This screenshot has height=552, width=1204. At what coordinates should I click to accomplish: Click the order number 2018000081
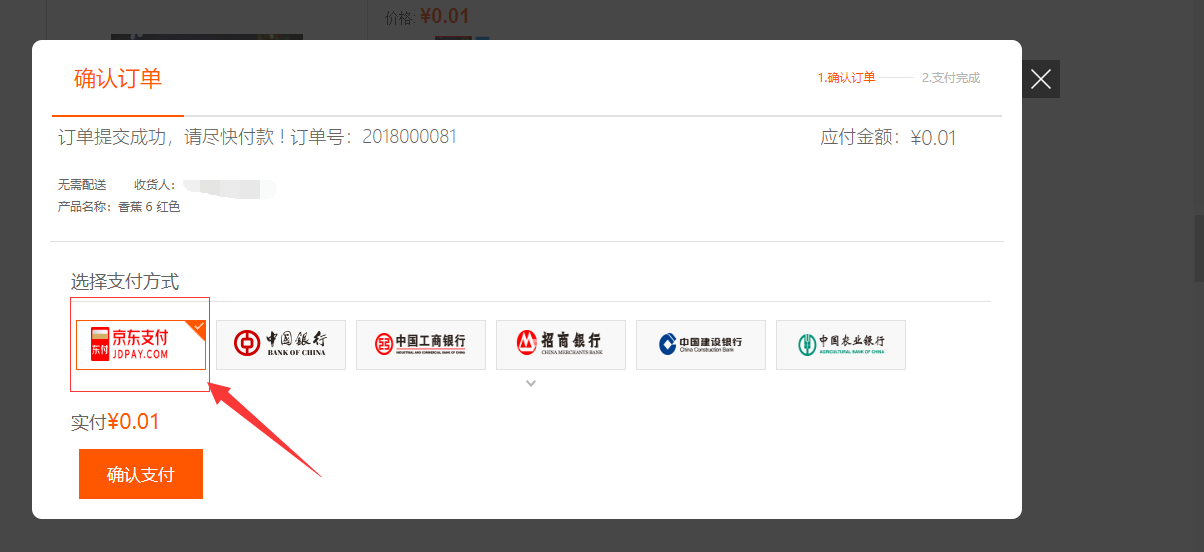(409, 137)
